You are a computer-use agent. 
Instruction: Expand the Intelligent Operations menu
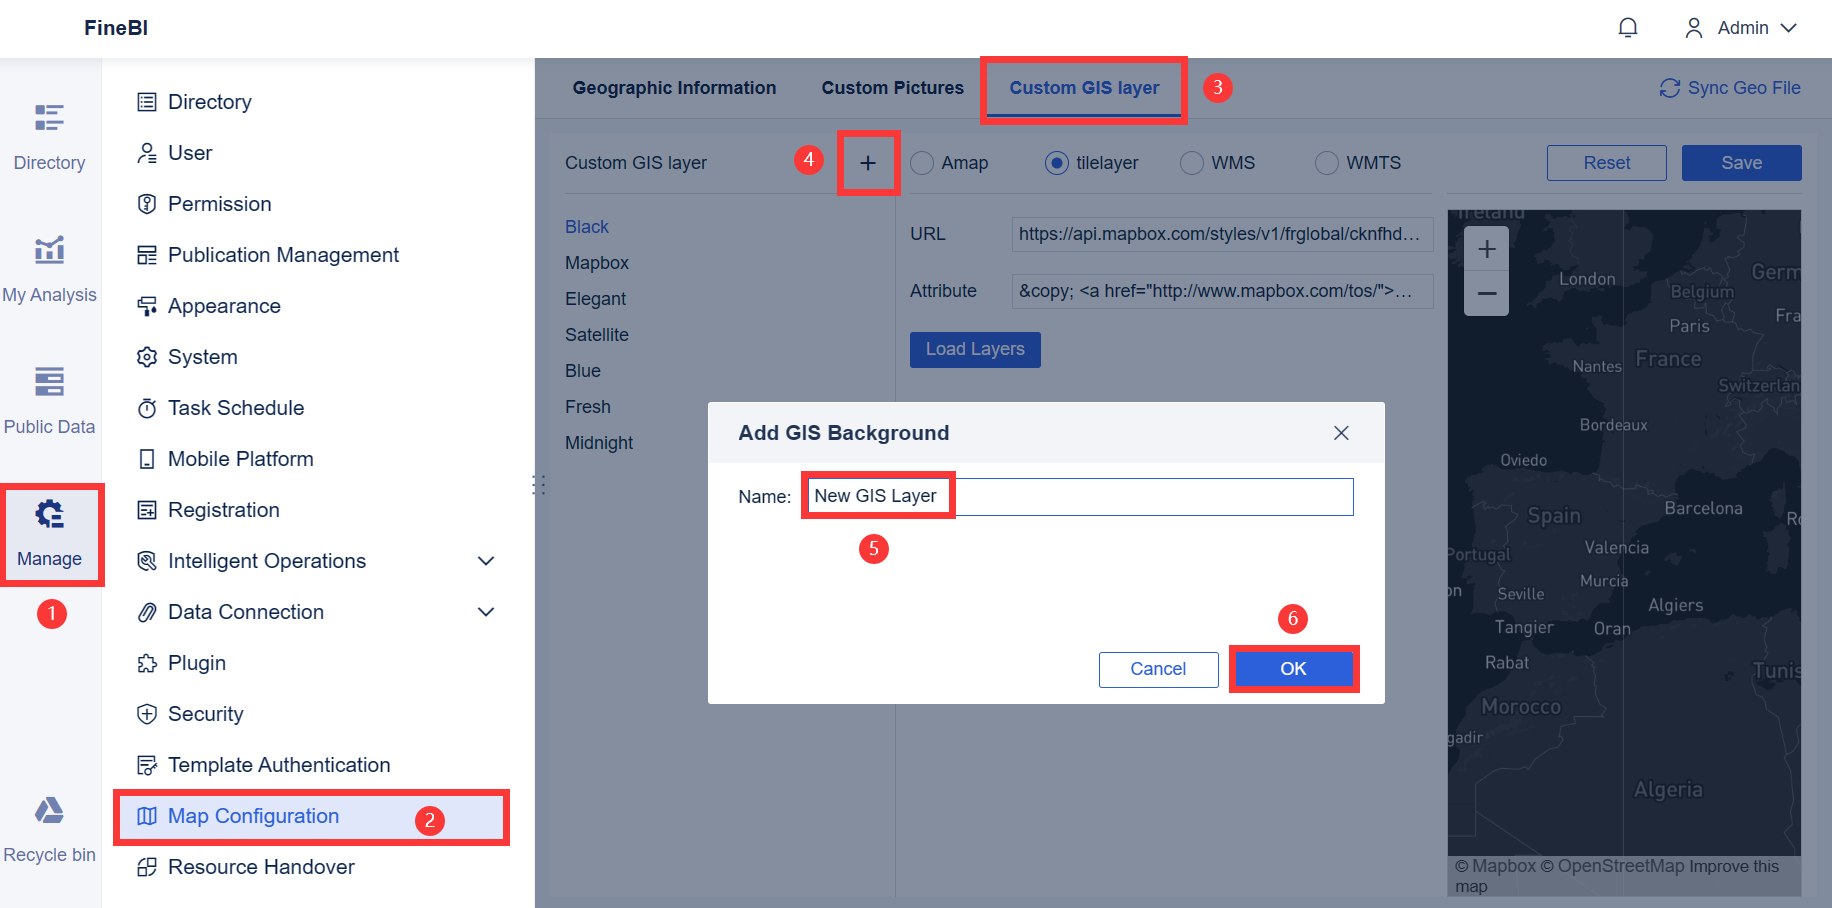click(486, 561)
